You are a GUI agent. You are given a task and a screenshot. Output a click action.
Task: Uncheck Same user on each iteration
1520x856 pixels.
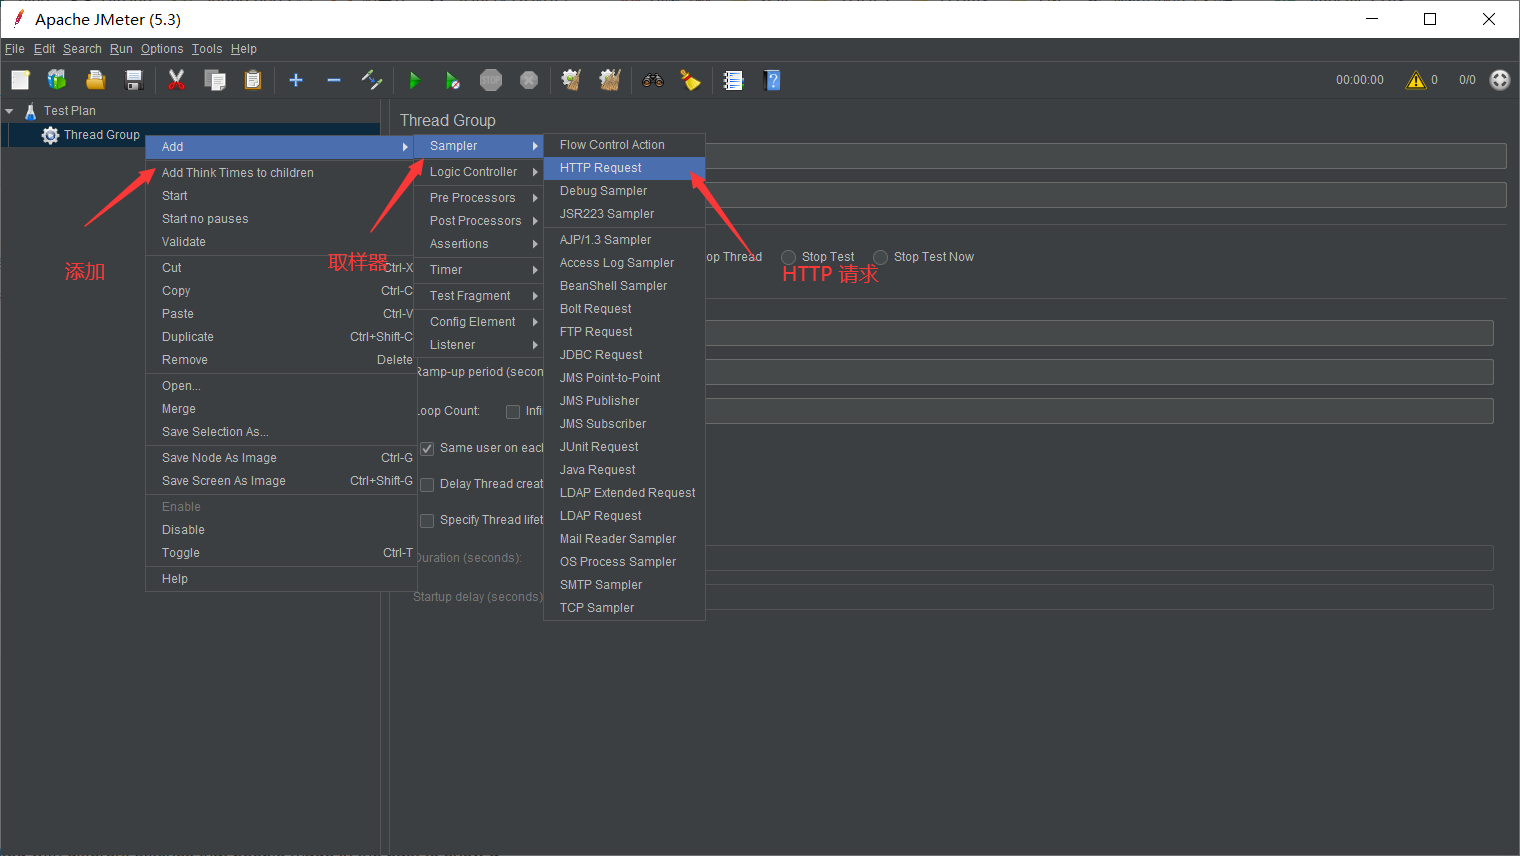pos(427,449)
